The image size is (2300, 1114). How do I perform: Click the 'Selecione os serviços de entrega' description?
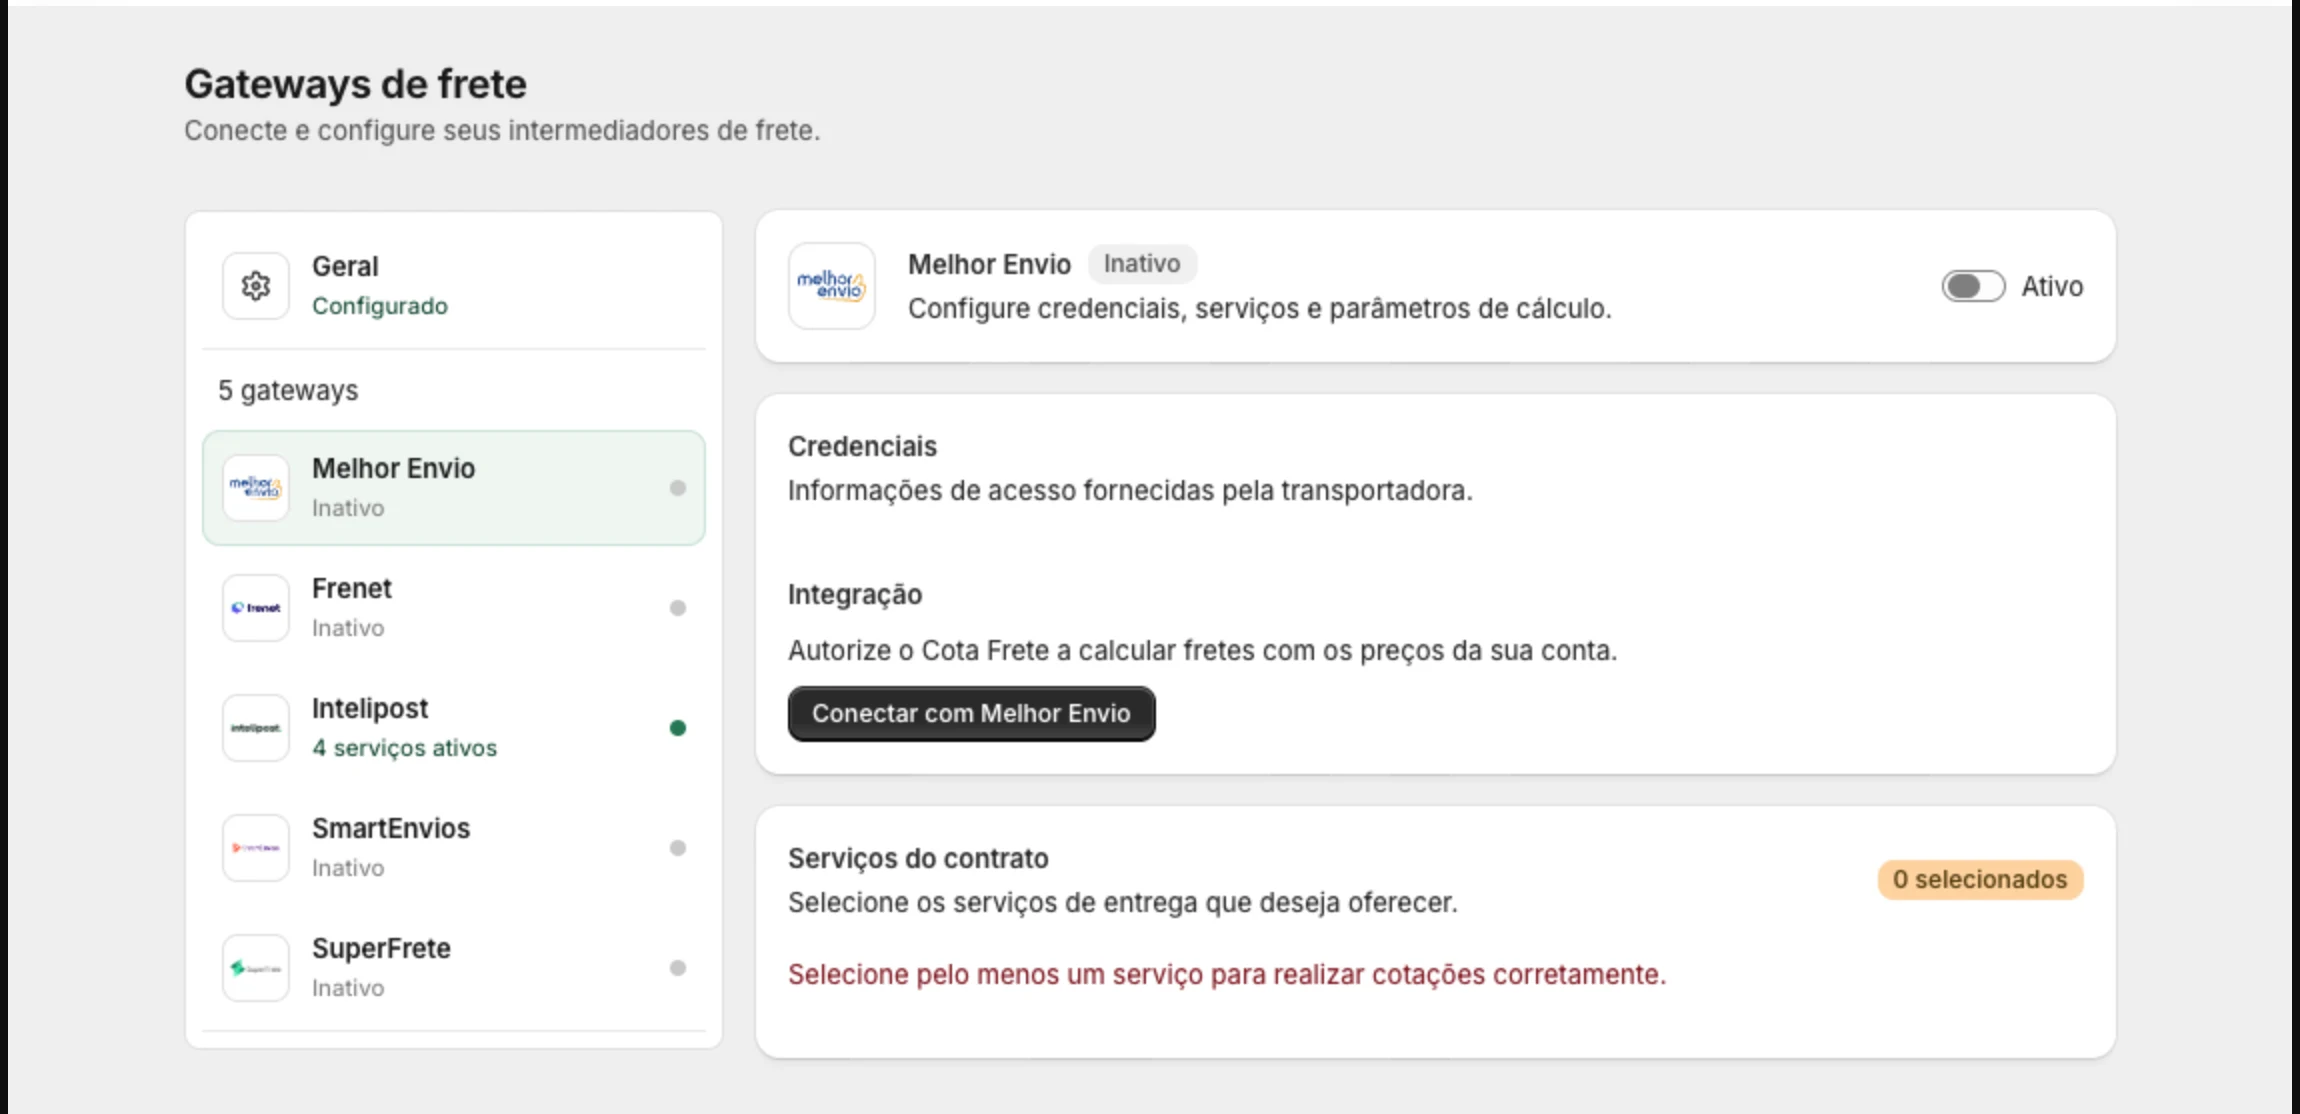(x=1123, y=902)
